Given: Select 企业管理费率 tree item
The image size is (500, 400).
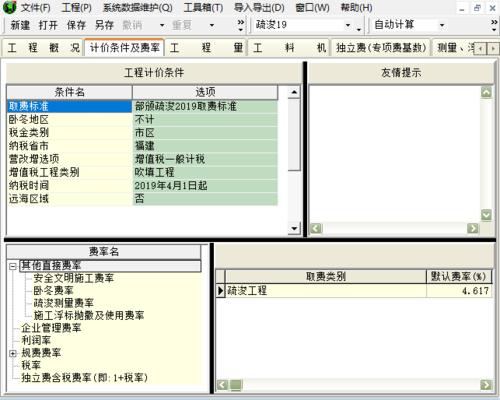Looking at the screenshot, I should 51,328.
